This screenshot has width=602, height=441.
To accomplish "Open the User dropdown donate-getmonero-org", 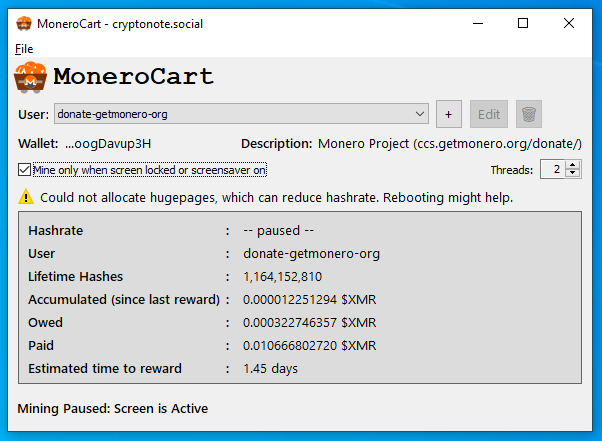I will [x=241, y=114].
